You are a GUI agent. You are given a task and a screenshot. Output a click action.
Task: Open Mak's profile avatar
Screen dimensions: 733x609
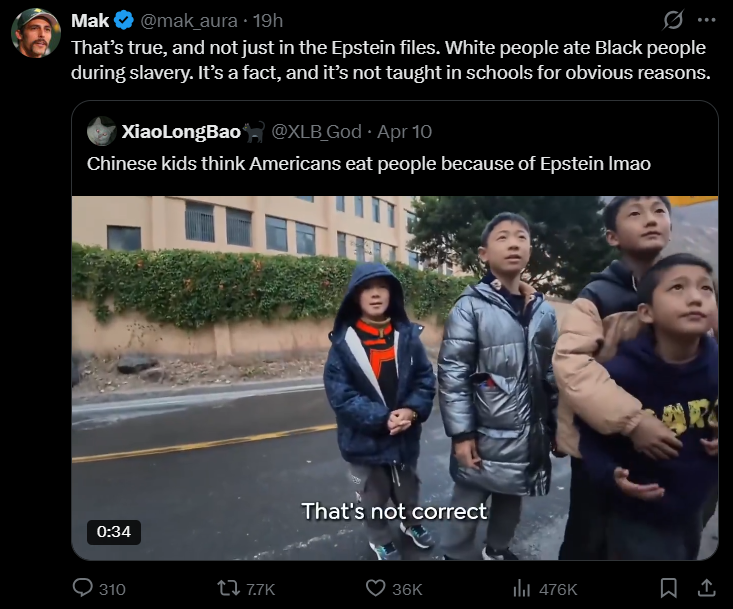pos(36,33)
